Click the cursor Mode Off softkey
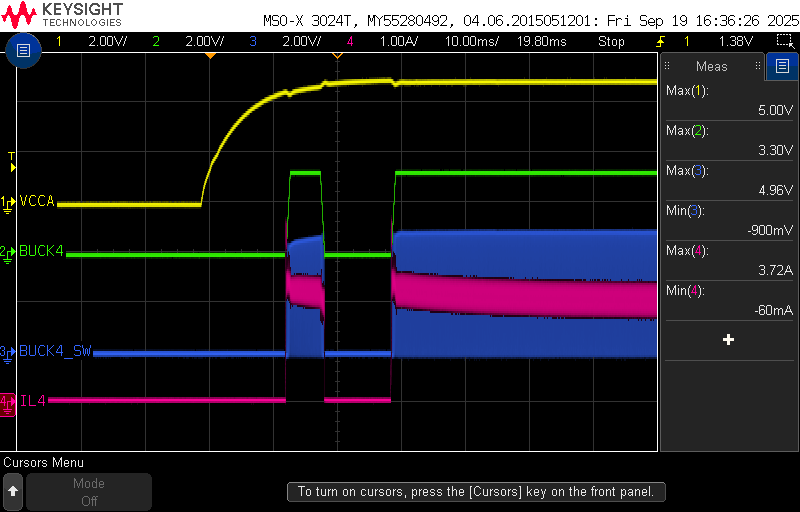 pos(89,491)
